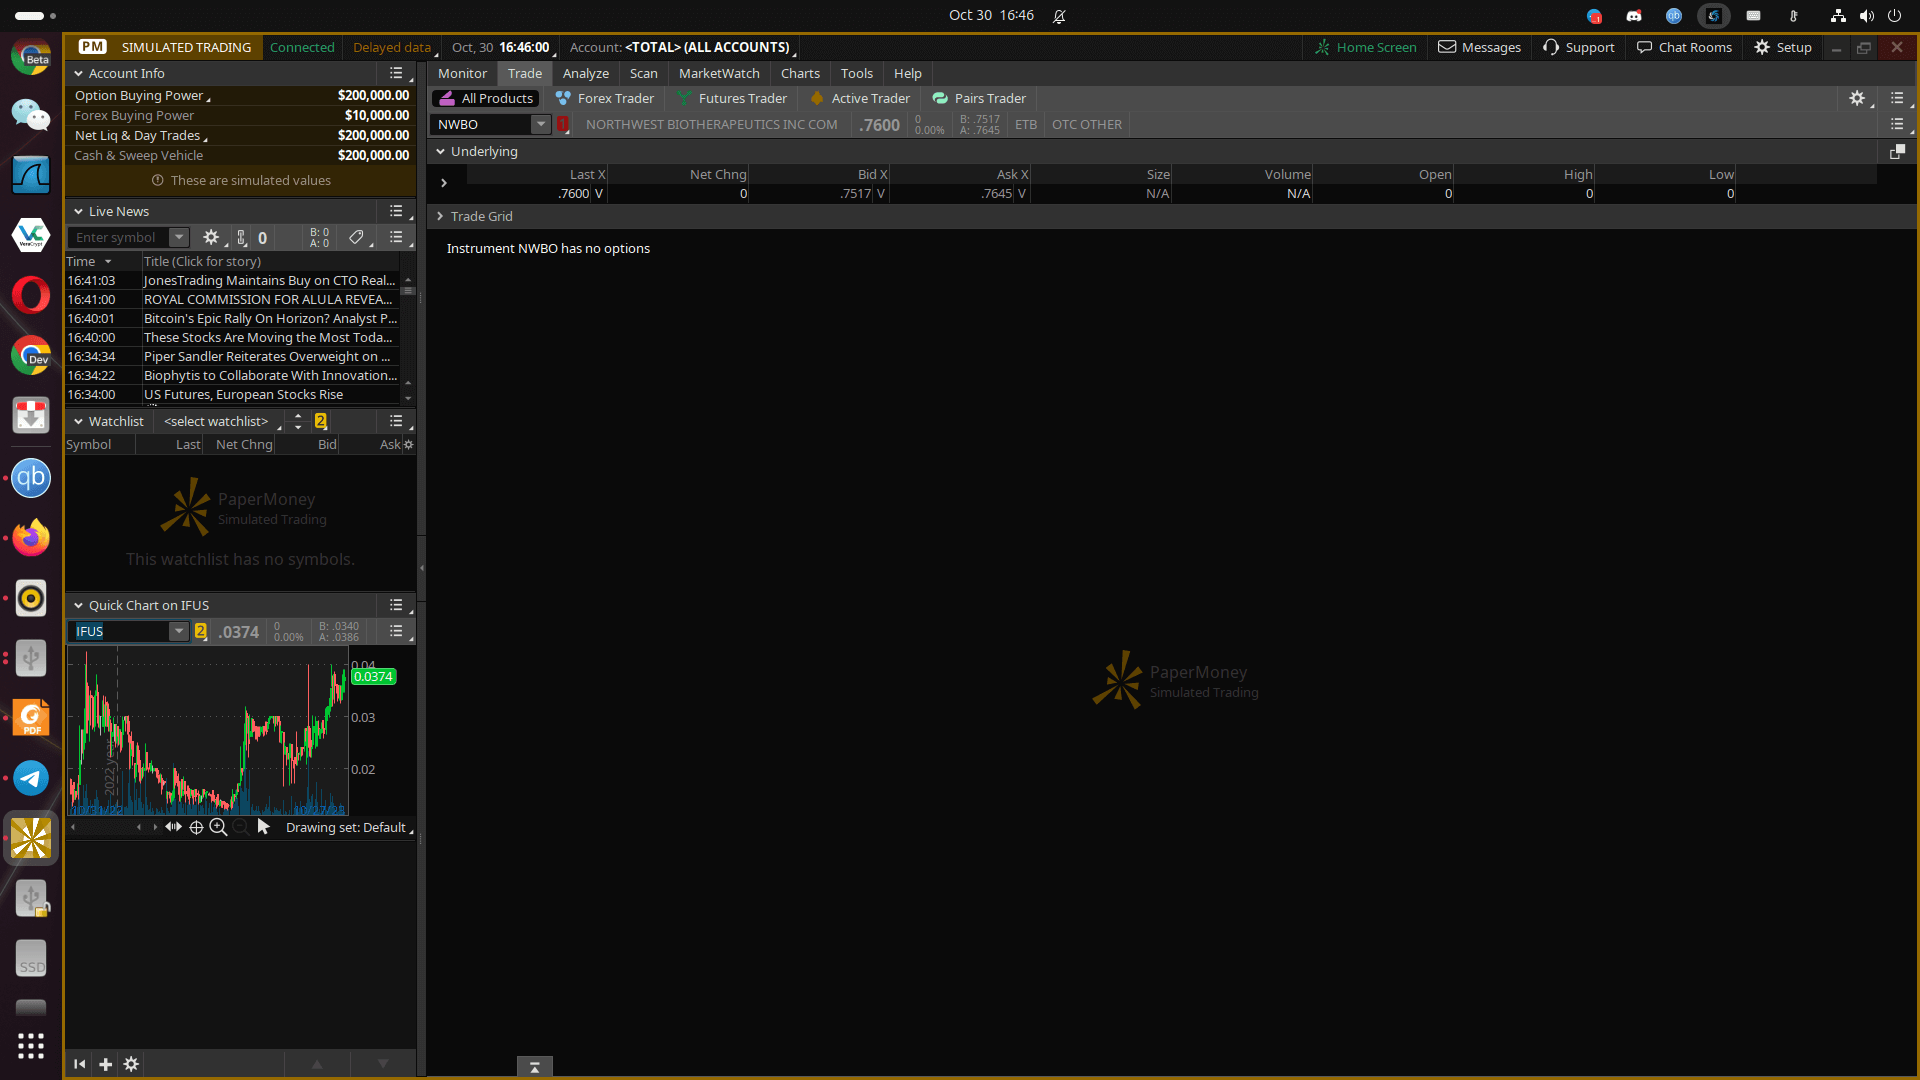Open Telegram from the dock
This screenshot has width=1920, height=1080.
[x=31, y=778]
